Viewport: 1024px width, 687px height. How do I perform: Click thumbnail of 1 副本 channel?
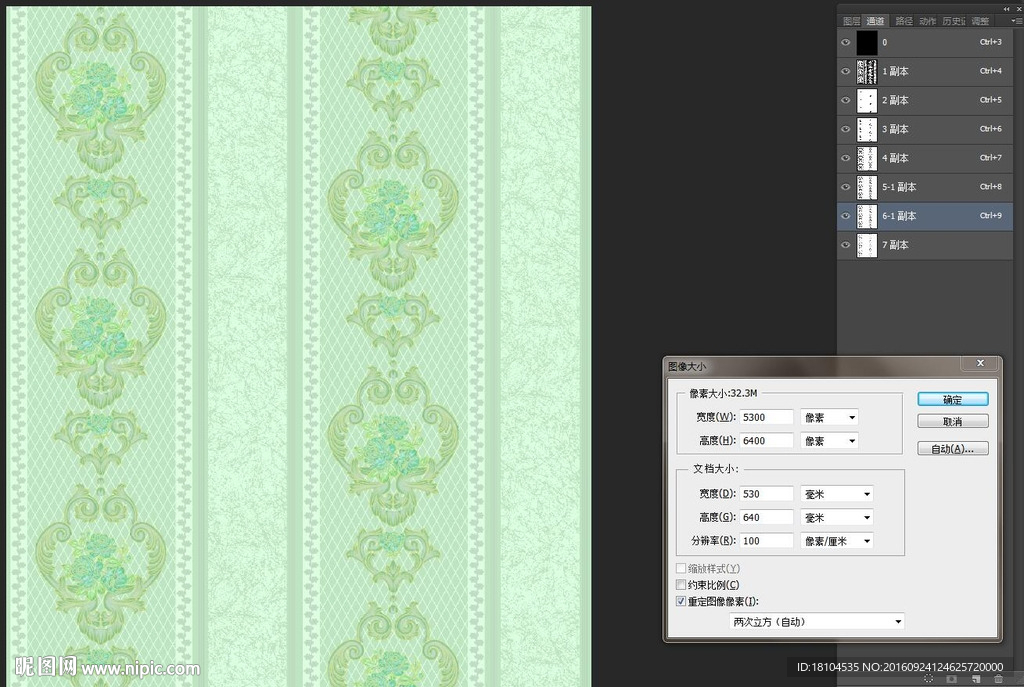[867, 71]
